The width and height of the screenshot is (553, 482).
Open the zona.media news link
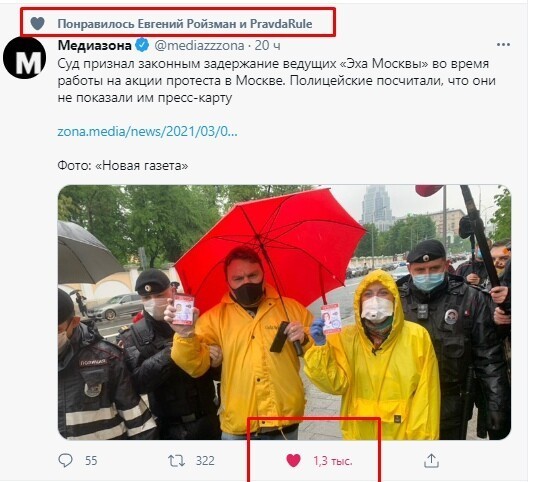point(147,132)
